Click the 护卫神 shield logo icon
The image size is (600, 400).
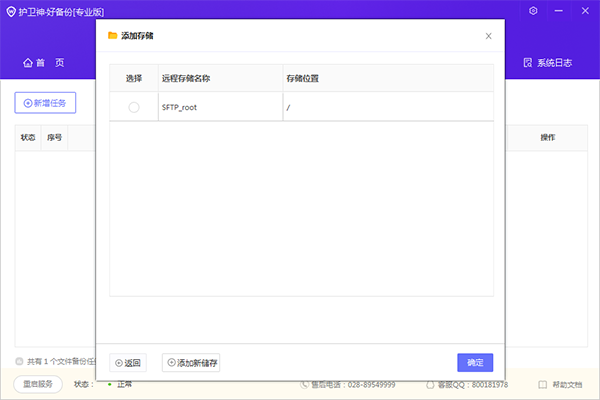[x=10, y=11]
